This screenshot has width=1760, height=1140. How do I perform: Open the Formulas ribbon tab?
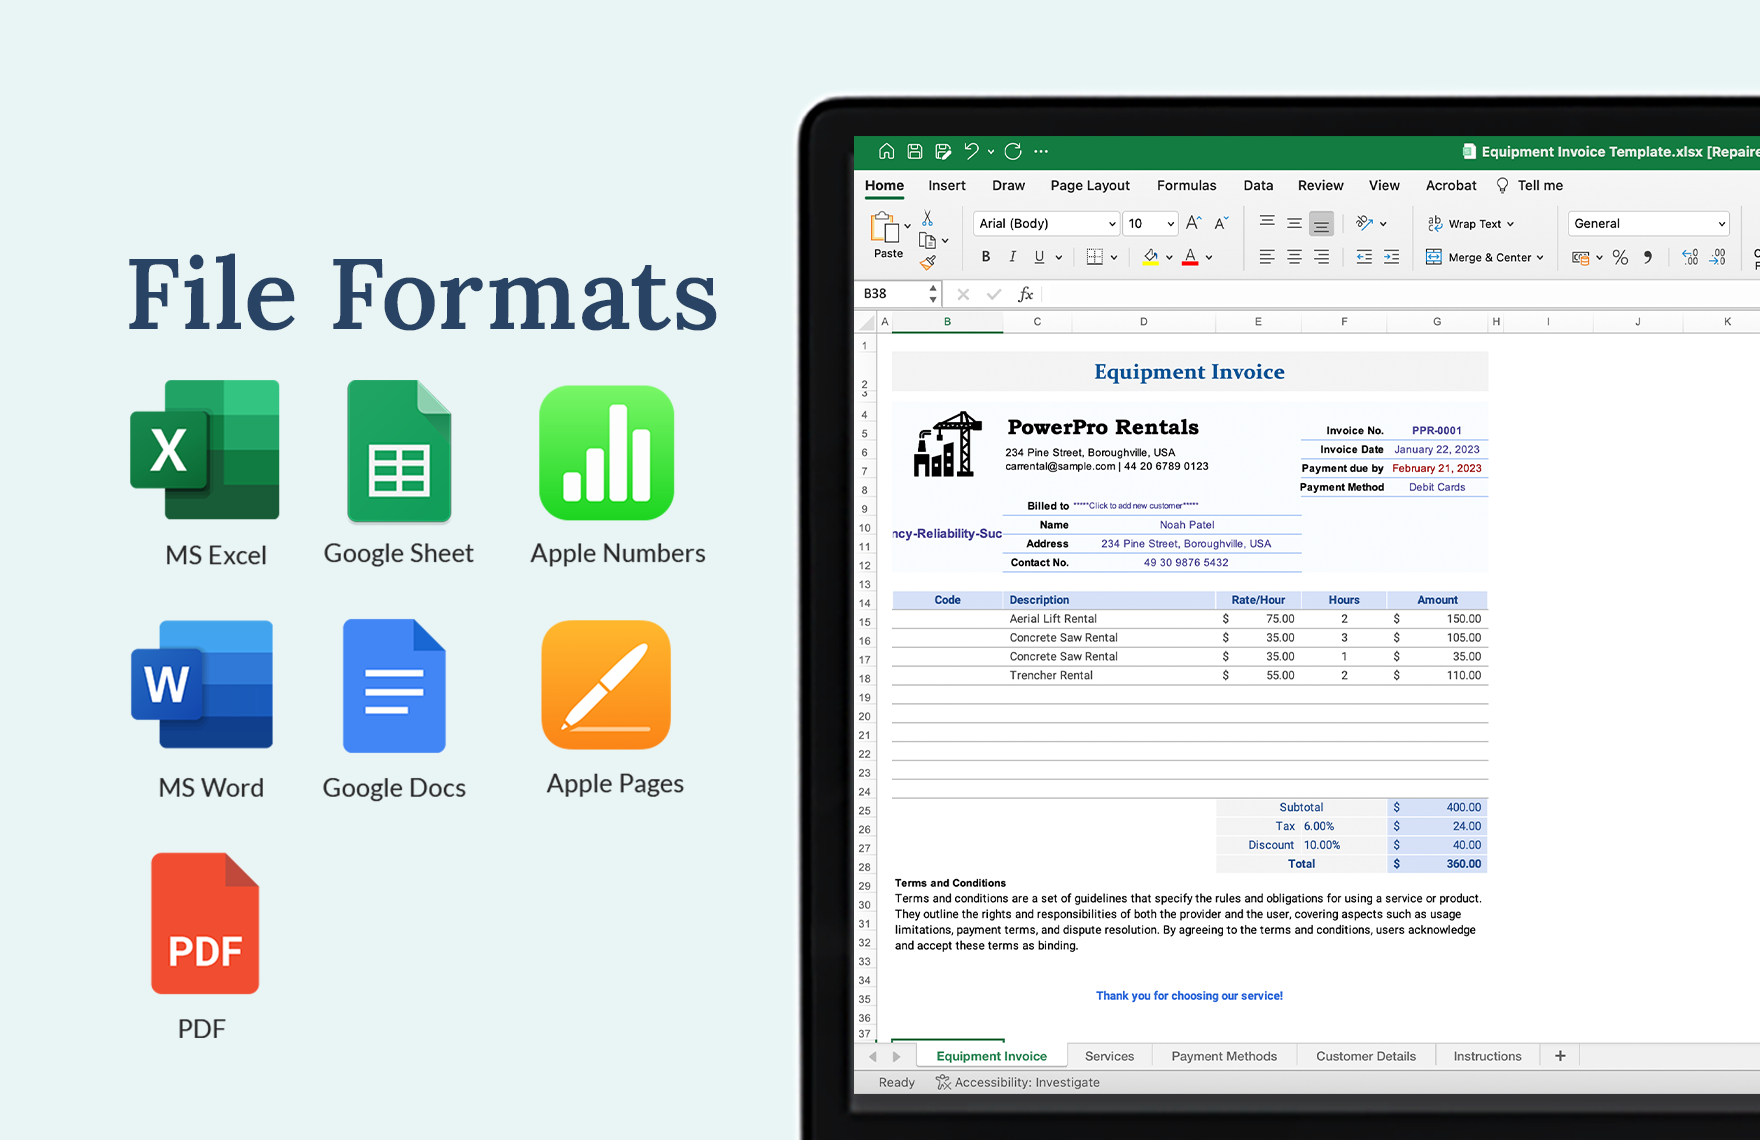(1186, 185)
